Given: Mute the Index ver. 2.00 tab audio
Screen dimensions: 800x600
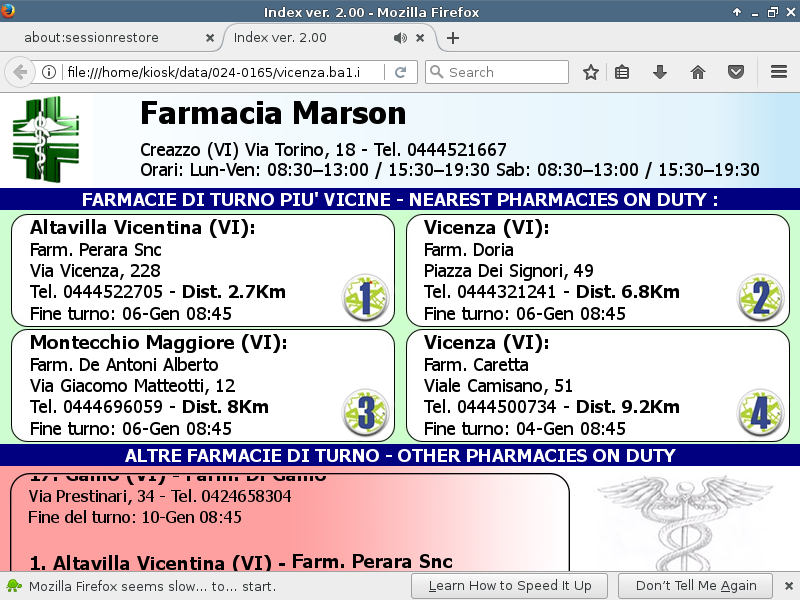Looking at the screenshot, I should [x=400, y=38].
